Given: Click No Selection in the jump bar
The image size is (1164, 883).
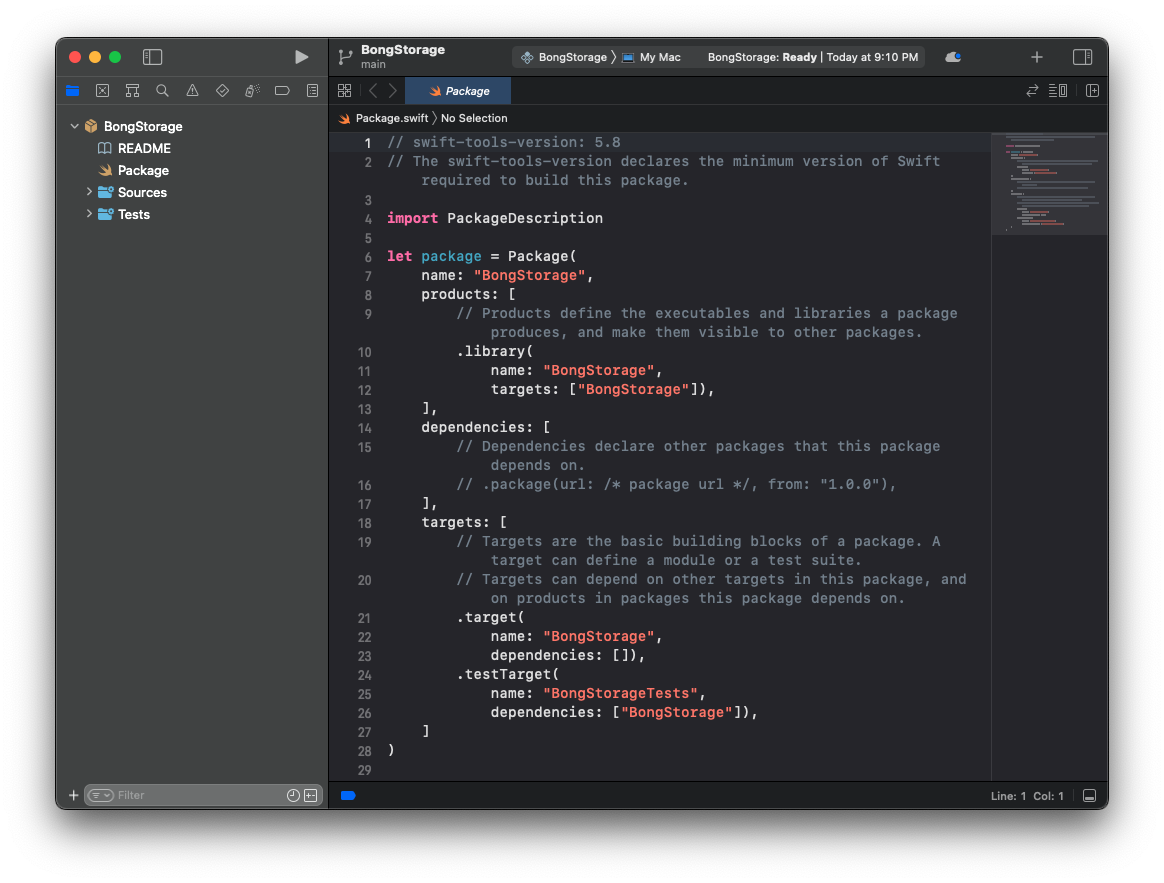Looking at the screenshot, I should tap(474, 118).
